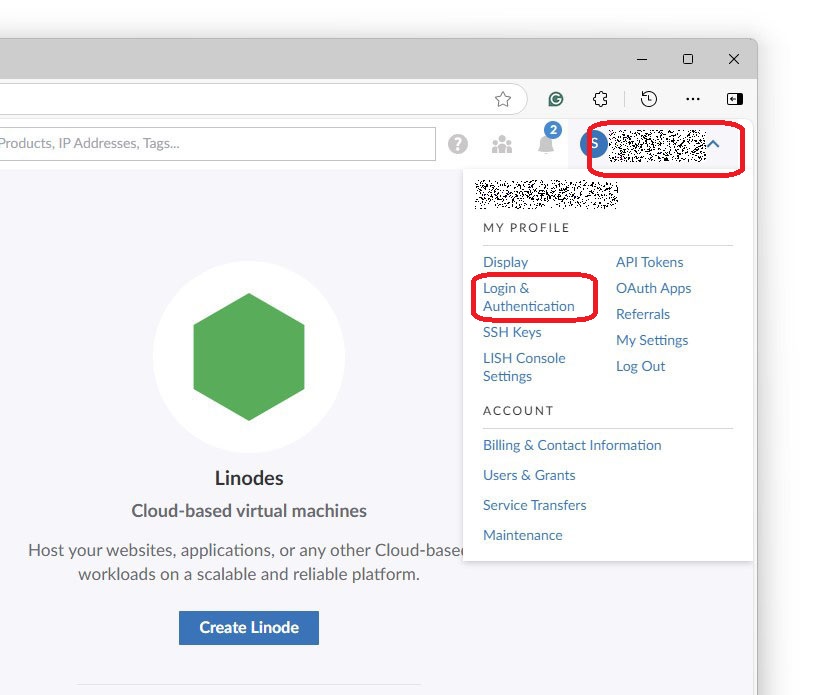Open Service Transfers
The height and width of the screenshot is (695, 822).
534,505
